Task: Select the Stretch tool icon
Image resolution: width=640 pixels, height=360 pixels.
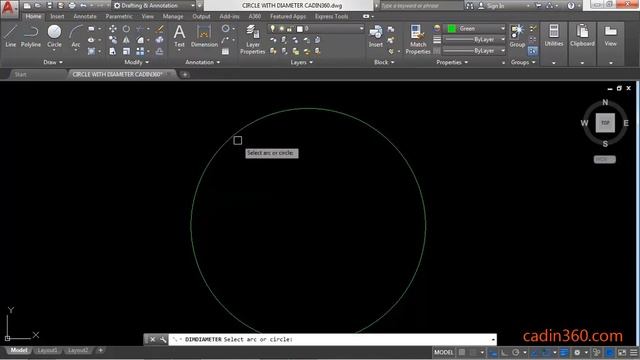Action: click(113, 51)
